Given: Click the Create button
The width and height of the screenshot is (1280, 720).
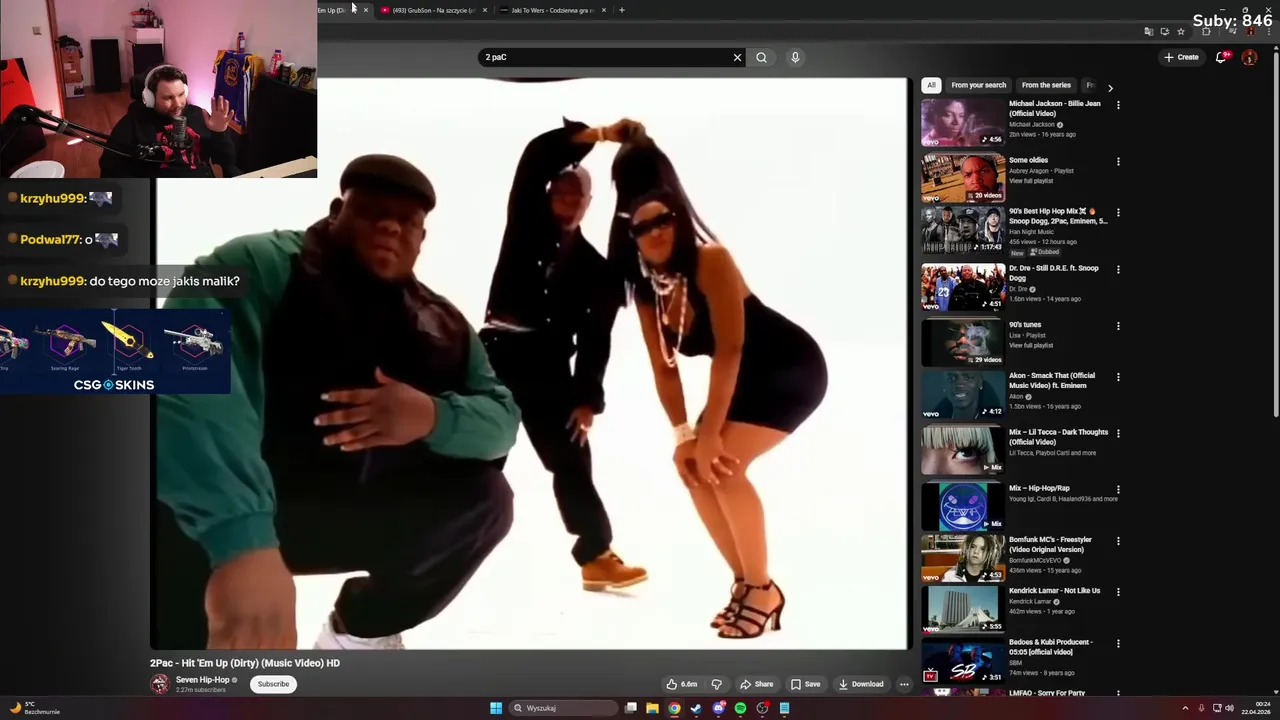Looking at the screenshot, I should click(x=1181, y=57).
